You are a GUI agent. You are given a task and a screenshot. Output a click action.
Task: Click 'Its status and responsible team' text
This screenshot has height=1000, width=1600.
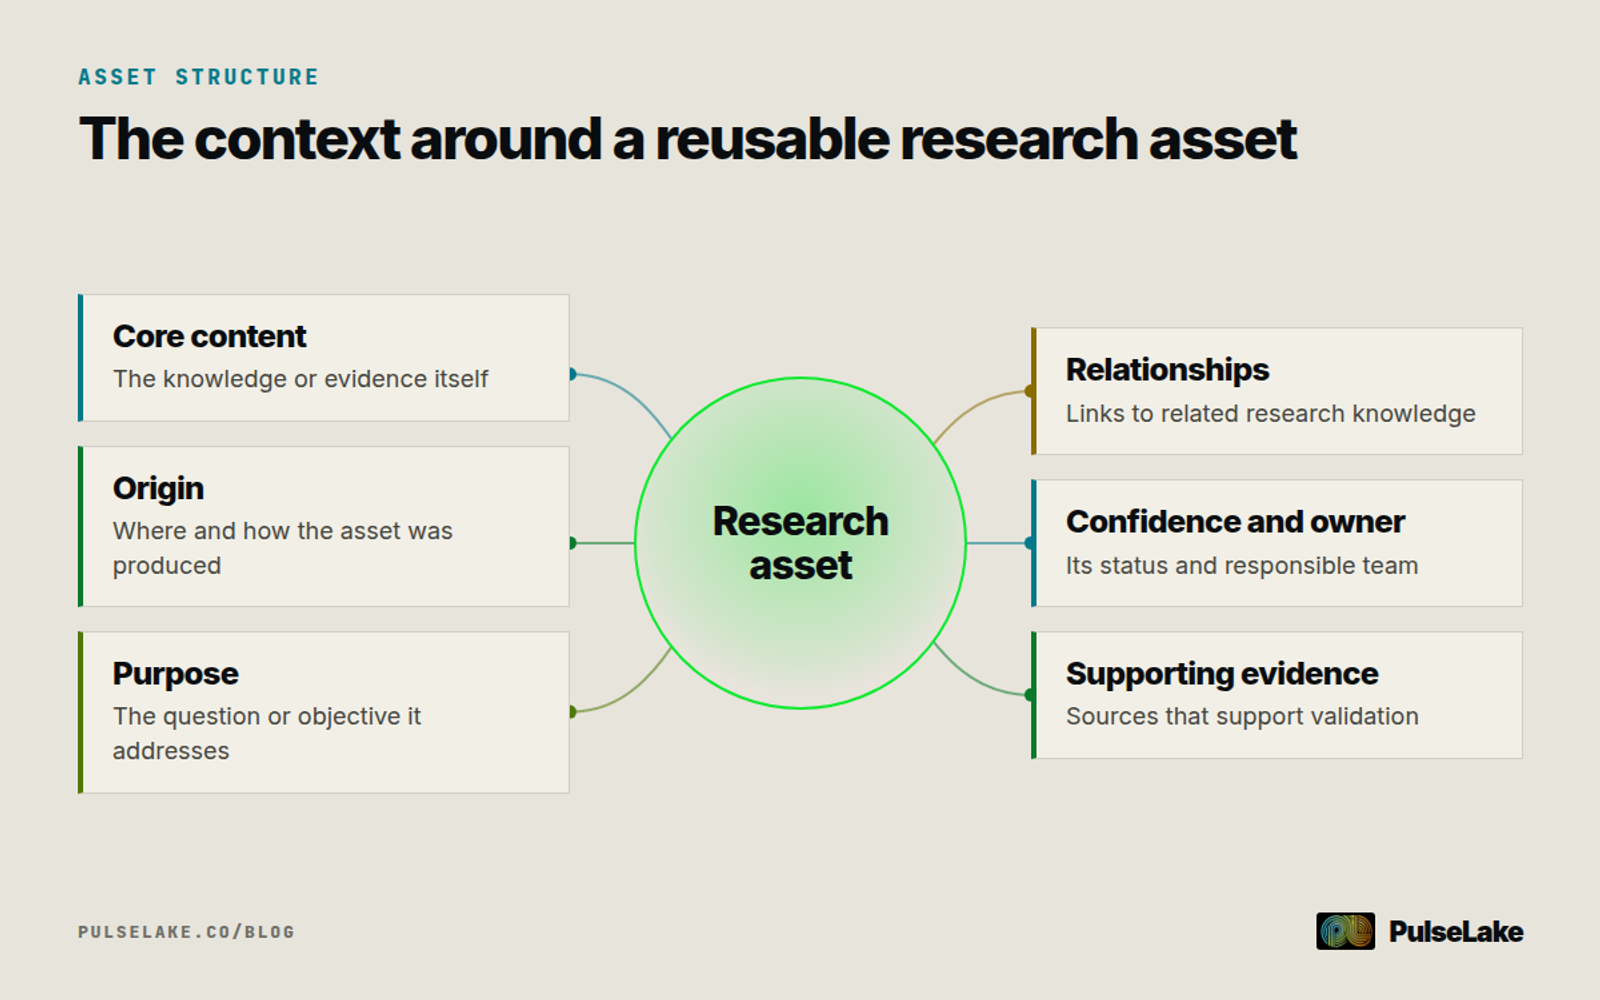pyautogui.click(x=1242, y=565)
